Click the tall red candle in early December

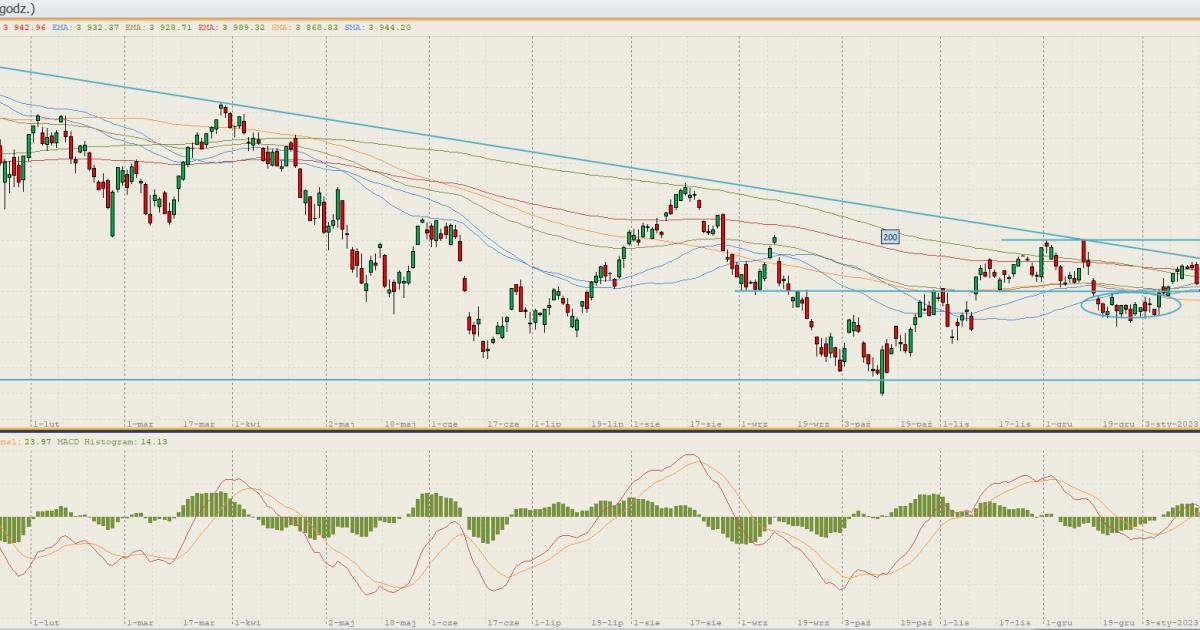[x=1085, y=251]
